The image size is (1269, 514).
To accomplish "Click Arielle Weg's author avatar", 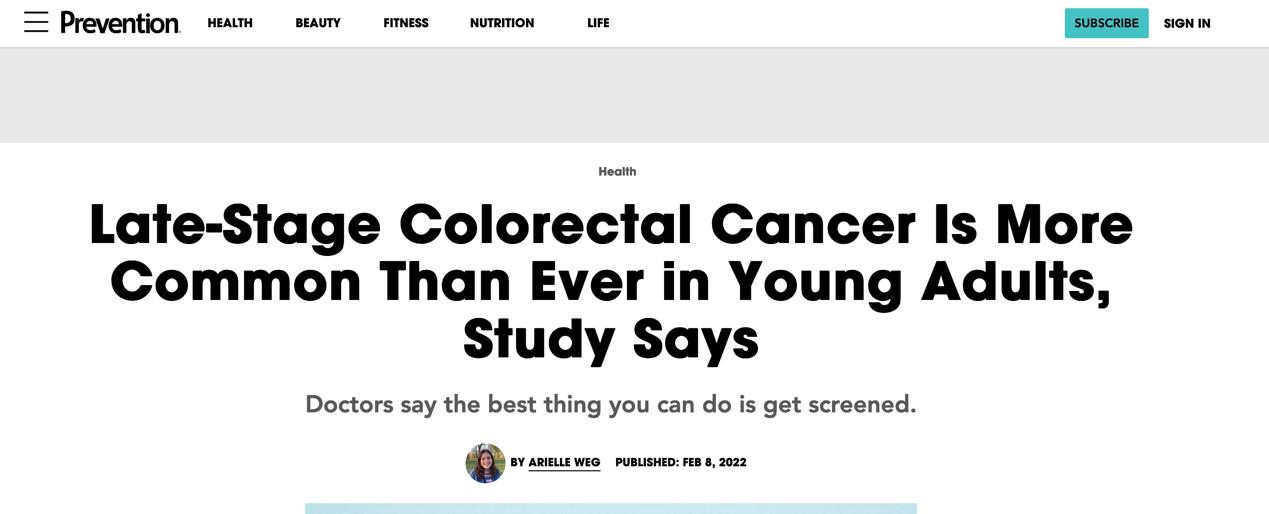I will click(485, 463).
